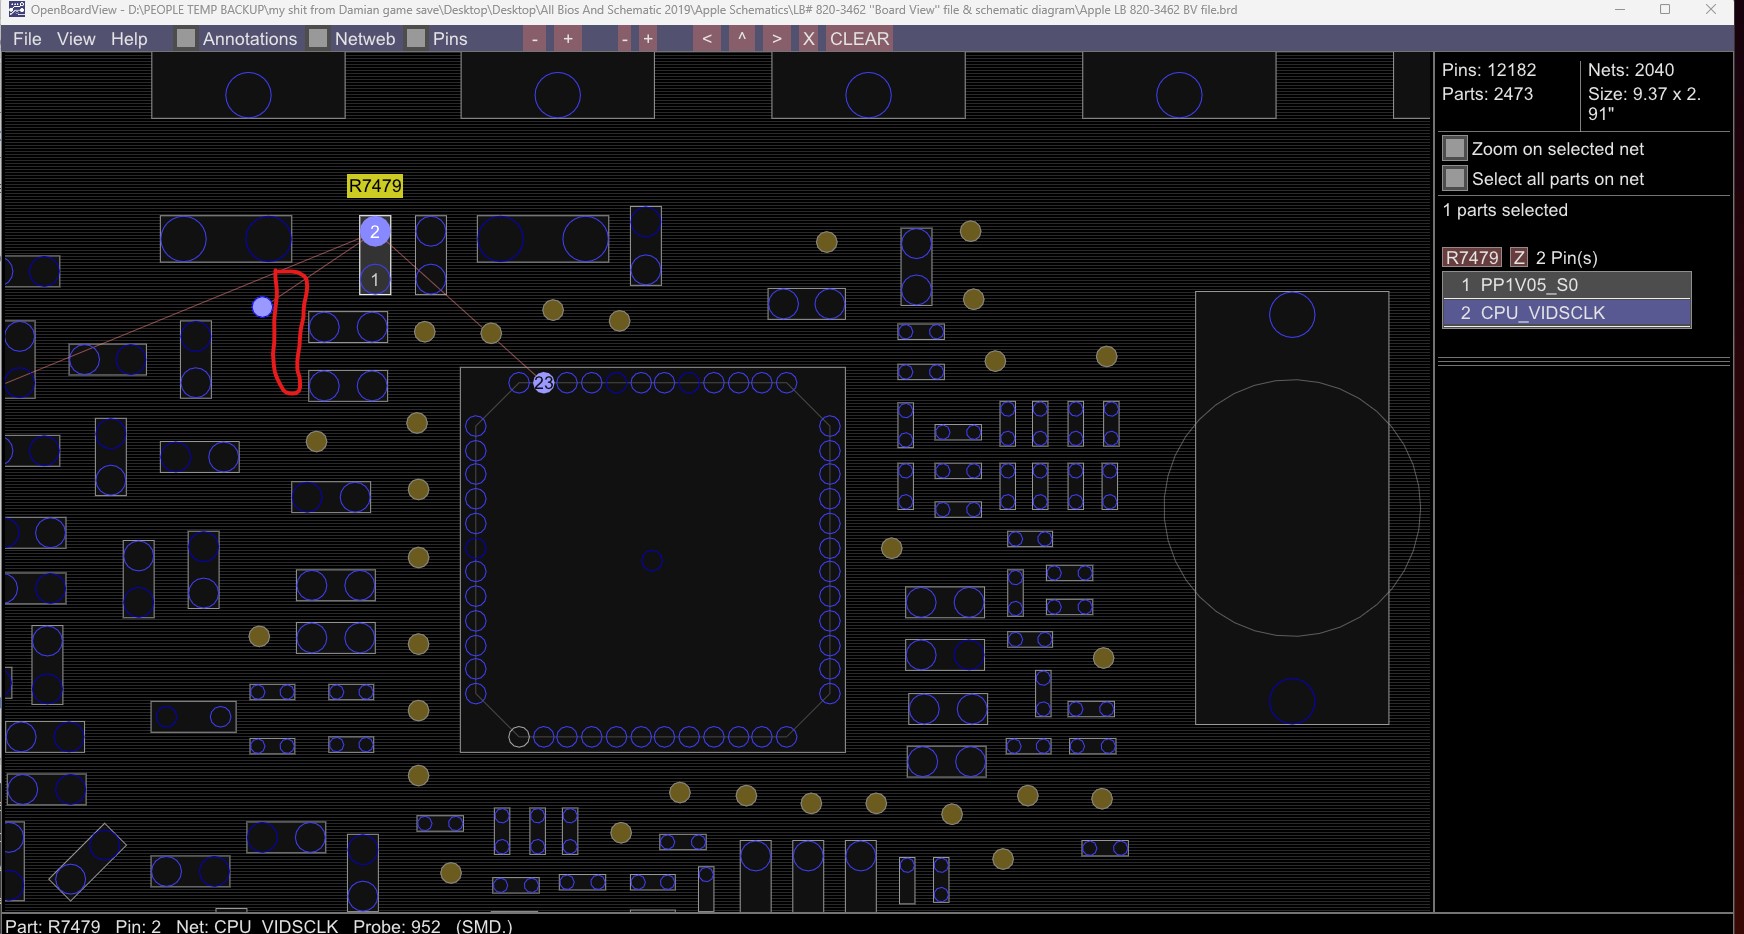Click 'Probe: 952' in status bar
This screenshot has width=1744, height=934.
pos(397,925)
